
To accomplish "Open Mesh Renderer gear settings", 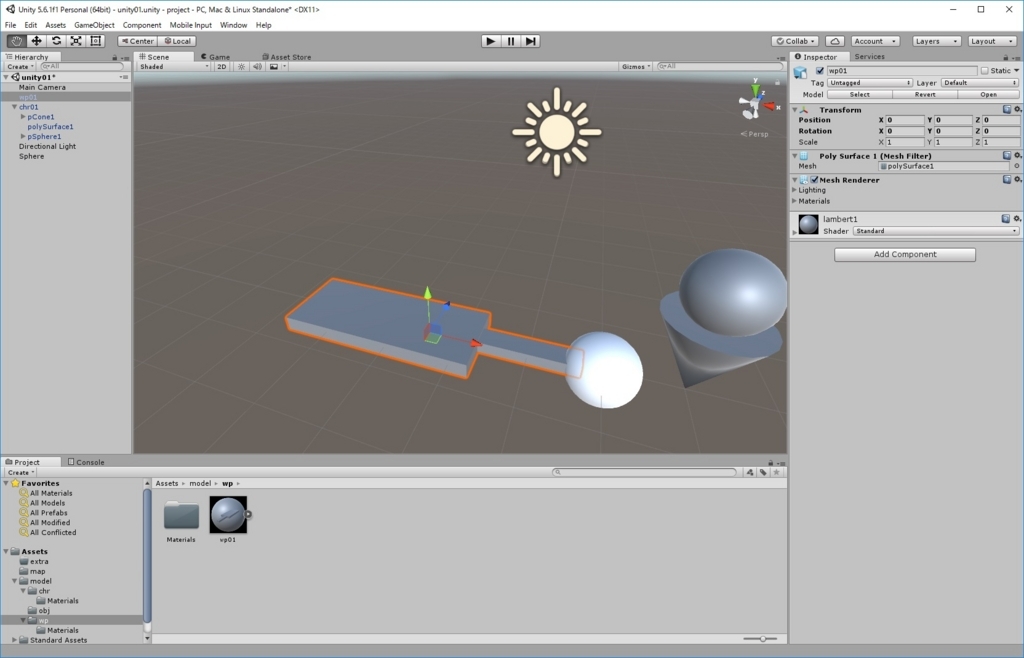I will 1017,180.
